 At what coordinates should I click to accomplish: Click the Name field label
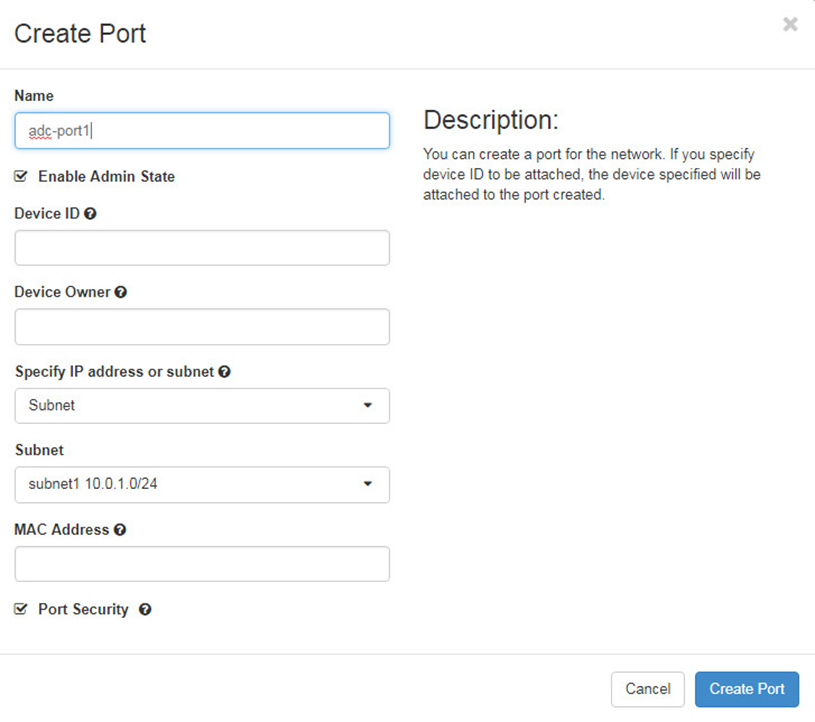pos(34,96)
